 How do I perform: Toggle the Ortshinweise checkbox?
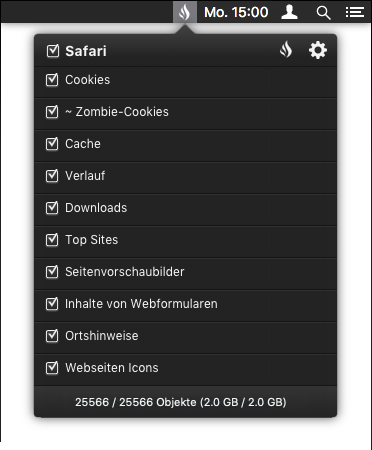point(52,336)
